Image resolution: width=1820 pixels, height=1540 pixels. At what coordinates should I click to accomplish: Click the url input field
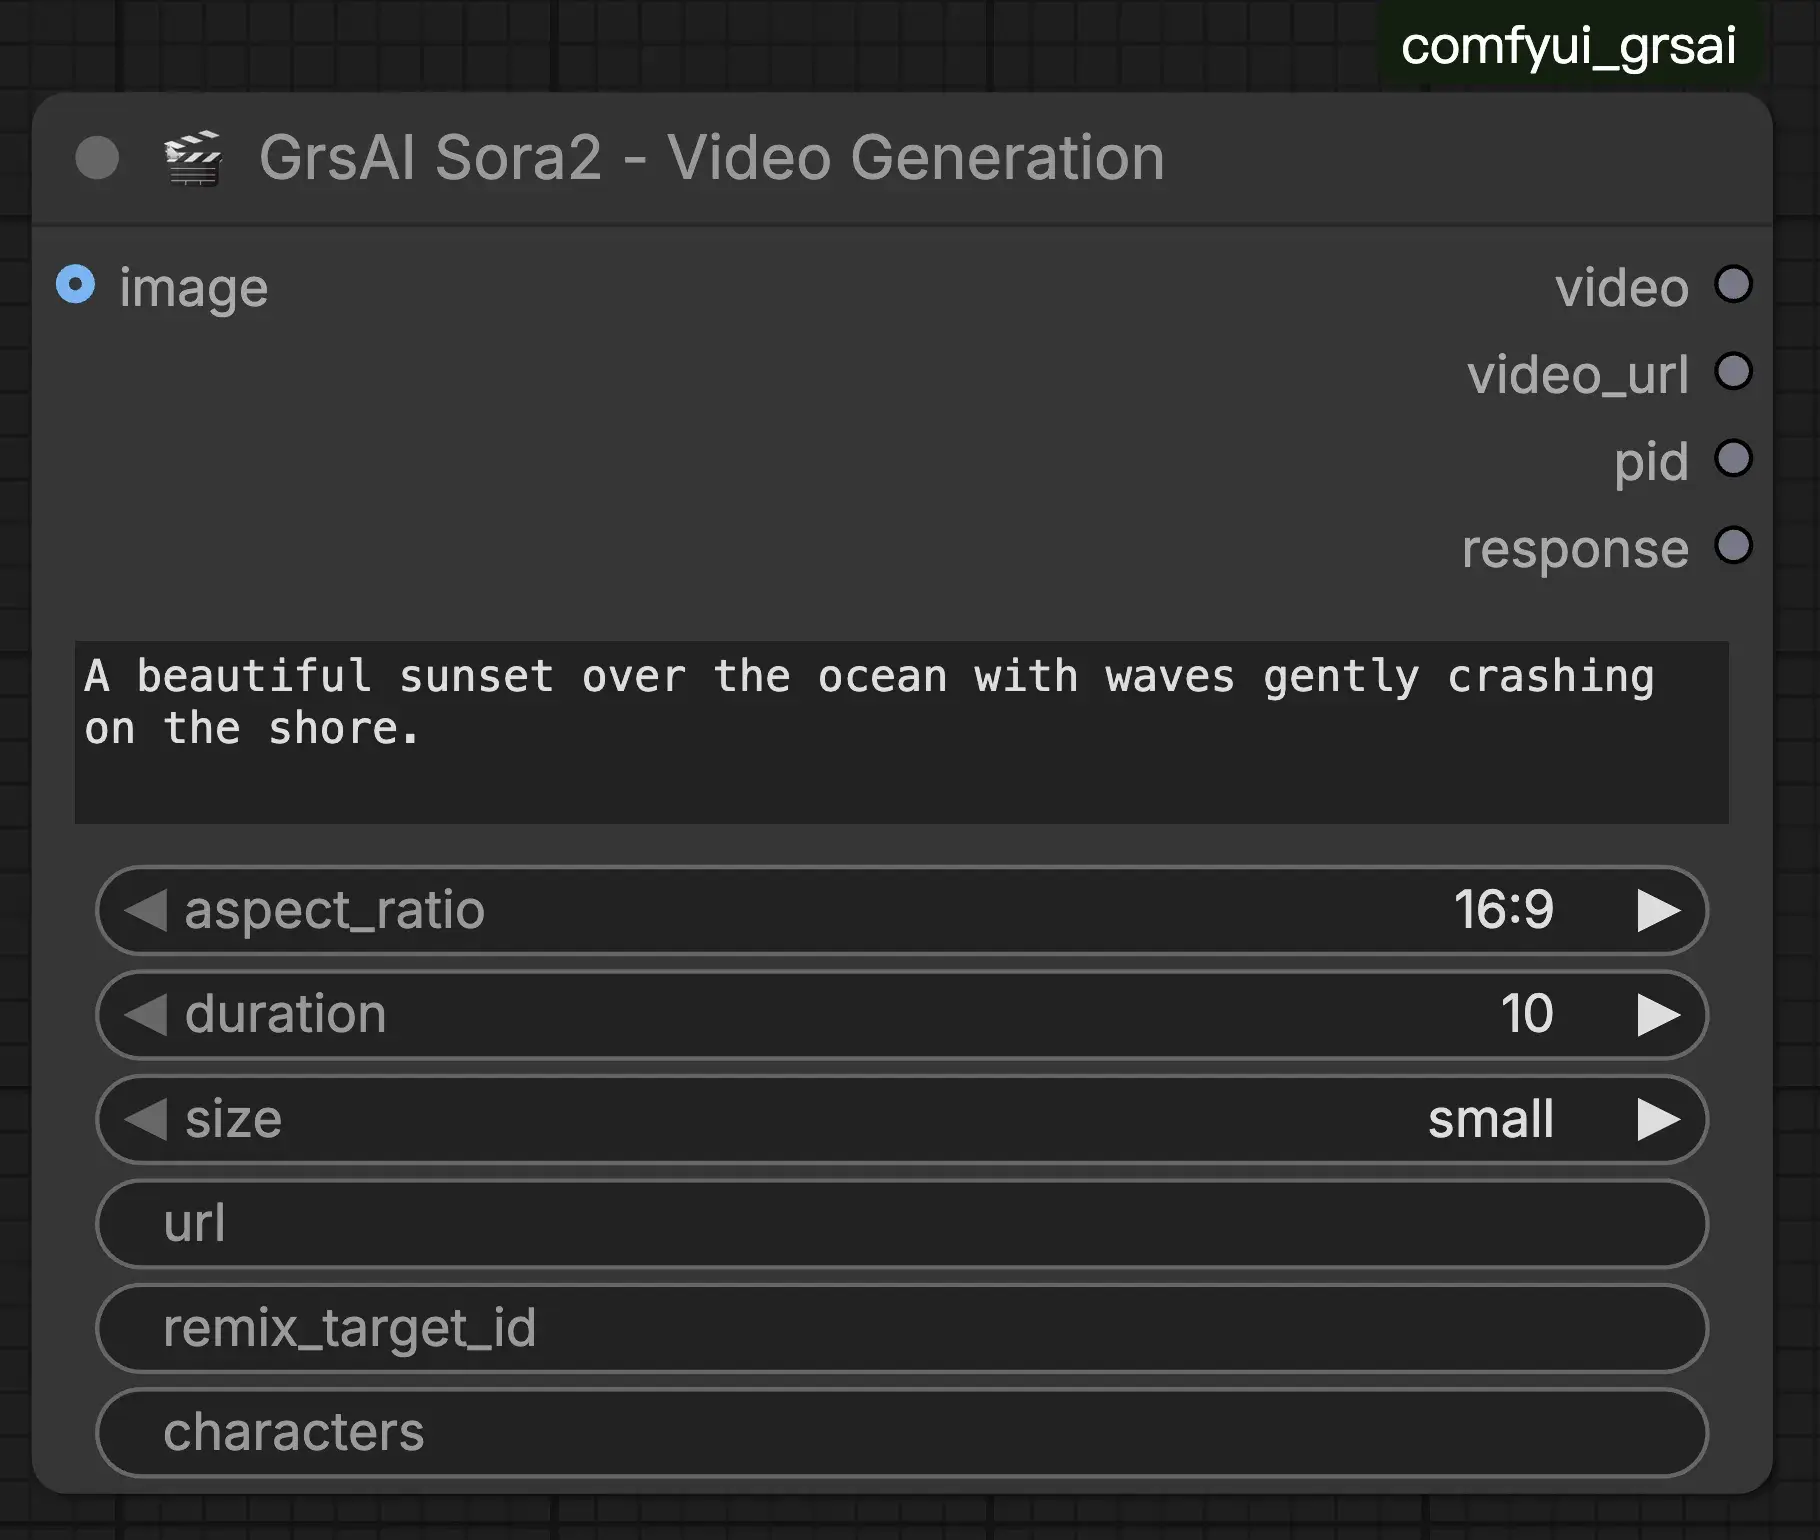900,1224
